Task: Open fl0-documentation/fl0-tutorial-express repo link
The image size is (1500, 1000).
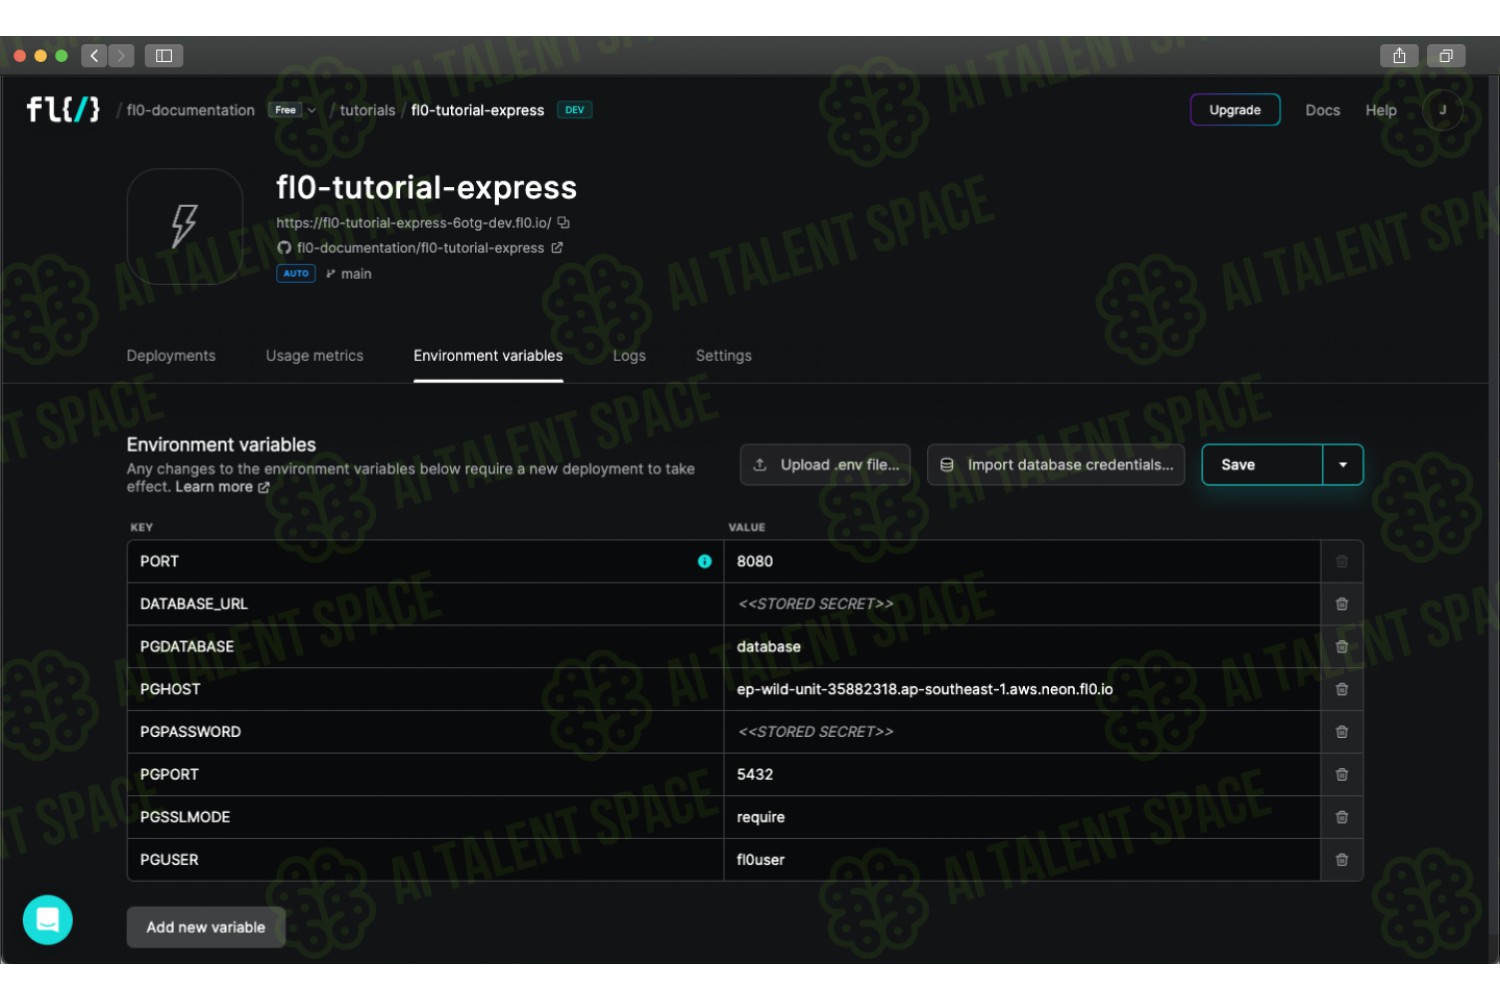Action: 420,247
